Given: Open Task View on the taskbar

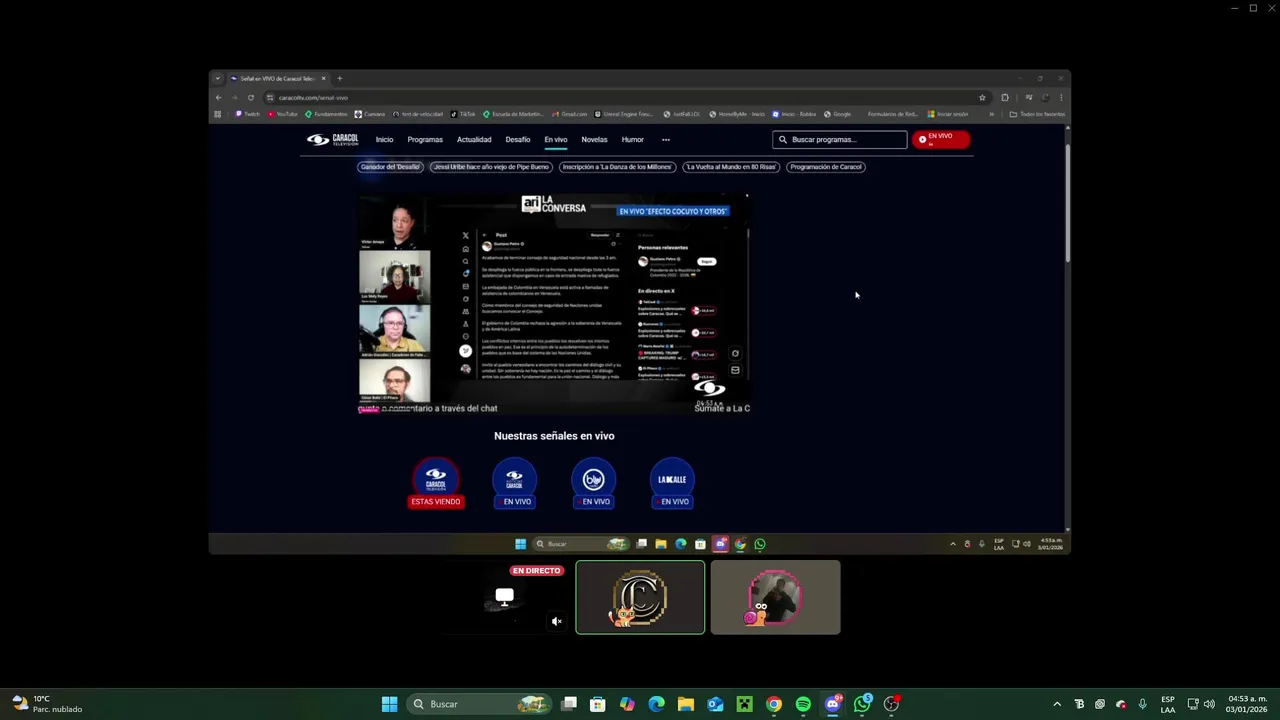Looking at the screenshot, I should click(569, 704).
